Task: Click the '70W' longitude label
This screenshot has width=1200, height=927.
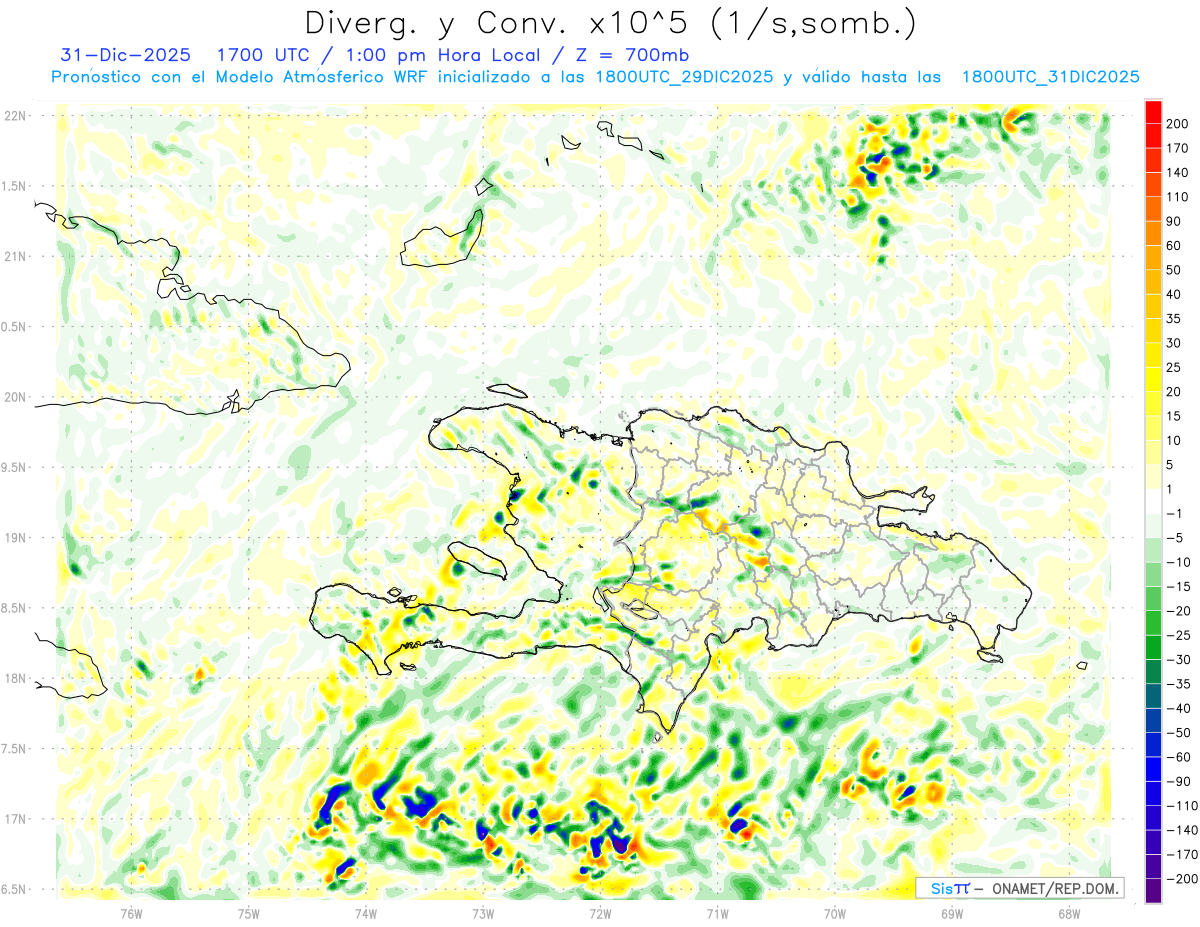Action: [x=835, y=913]
